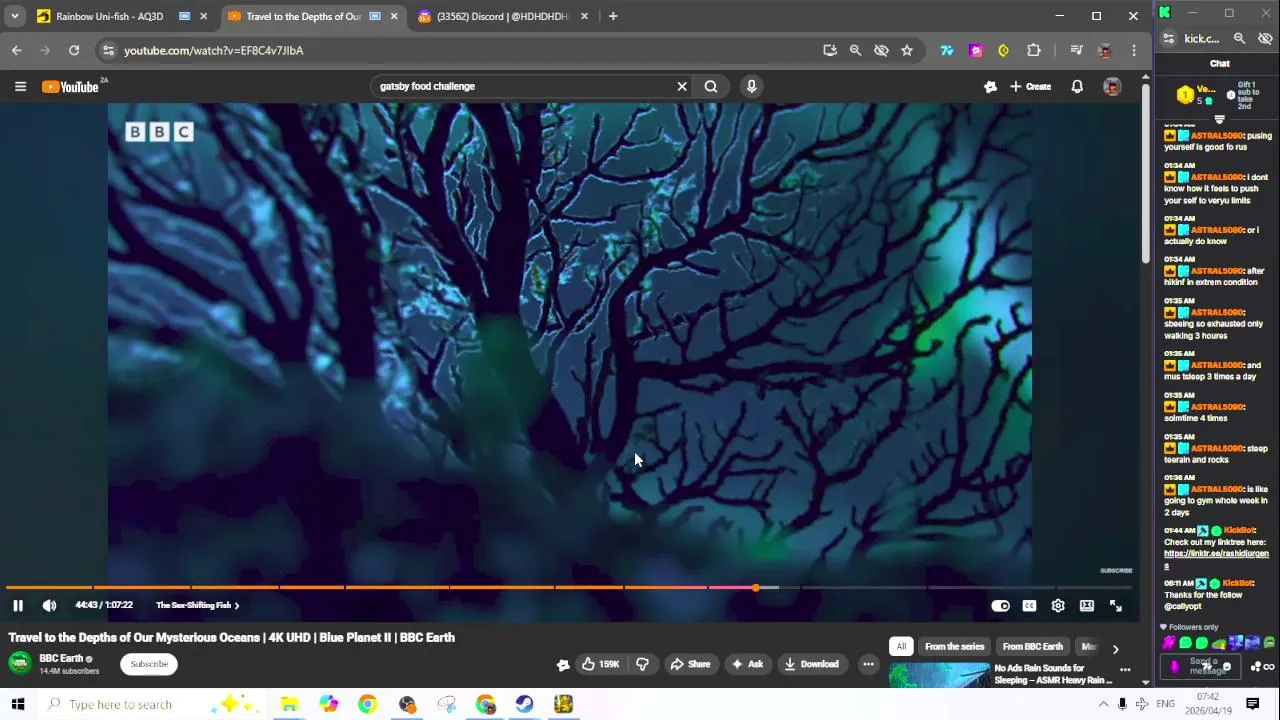1280x720 pixels.
Task: Open the BBC Earth channel name
Action: tap(61, 658)
